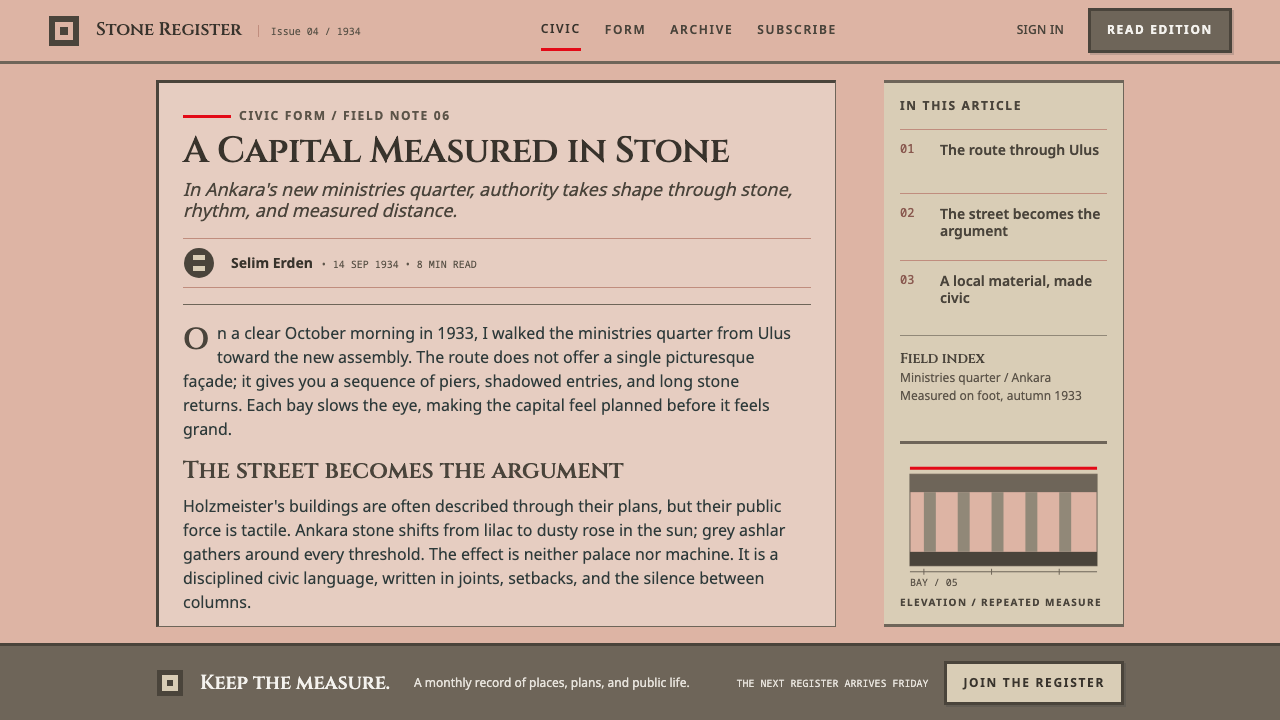Click the footer line 'A monthly record of places'
The height and width of the screenshot is (720, 1280).
pyautogui.click(x=552, y=683)
